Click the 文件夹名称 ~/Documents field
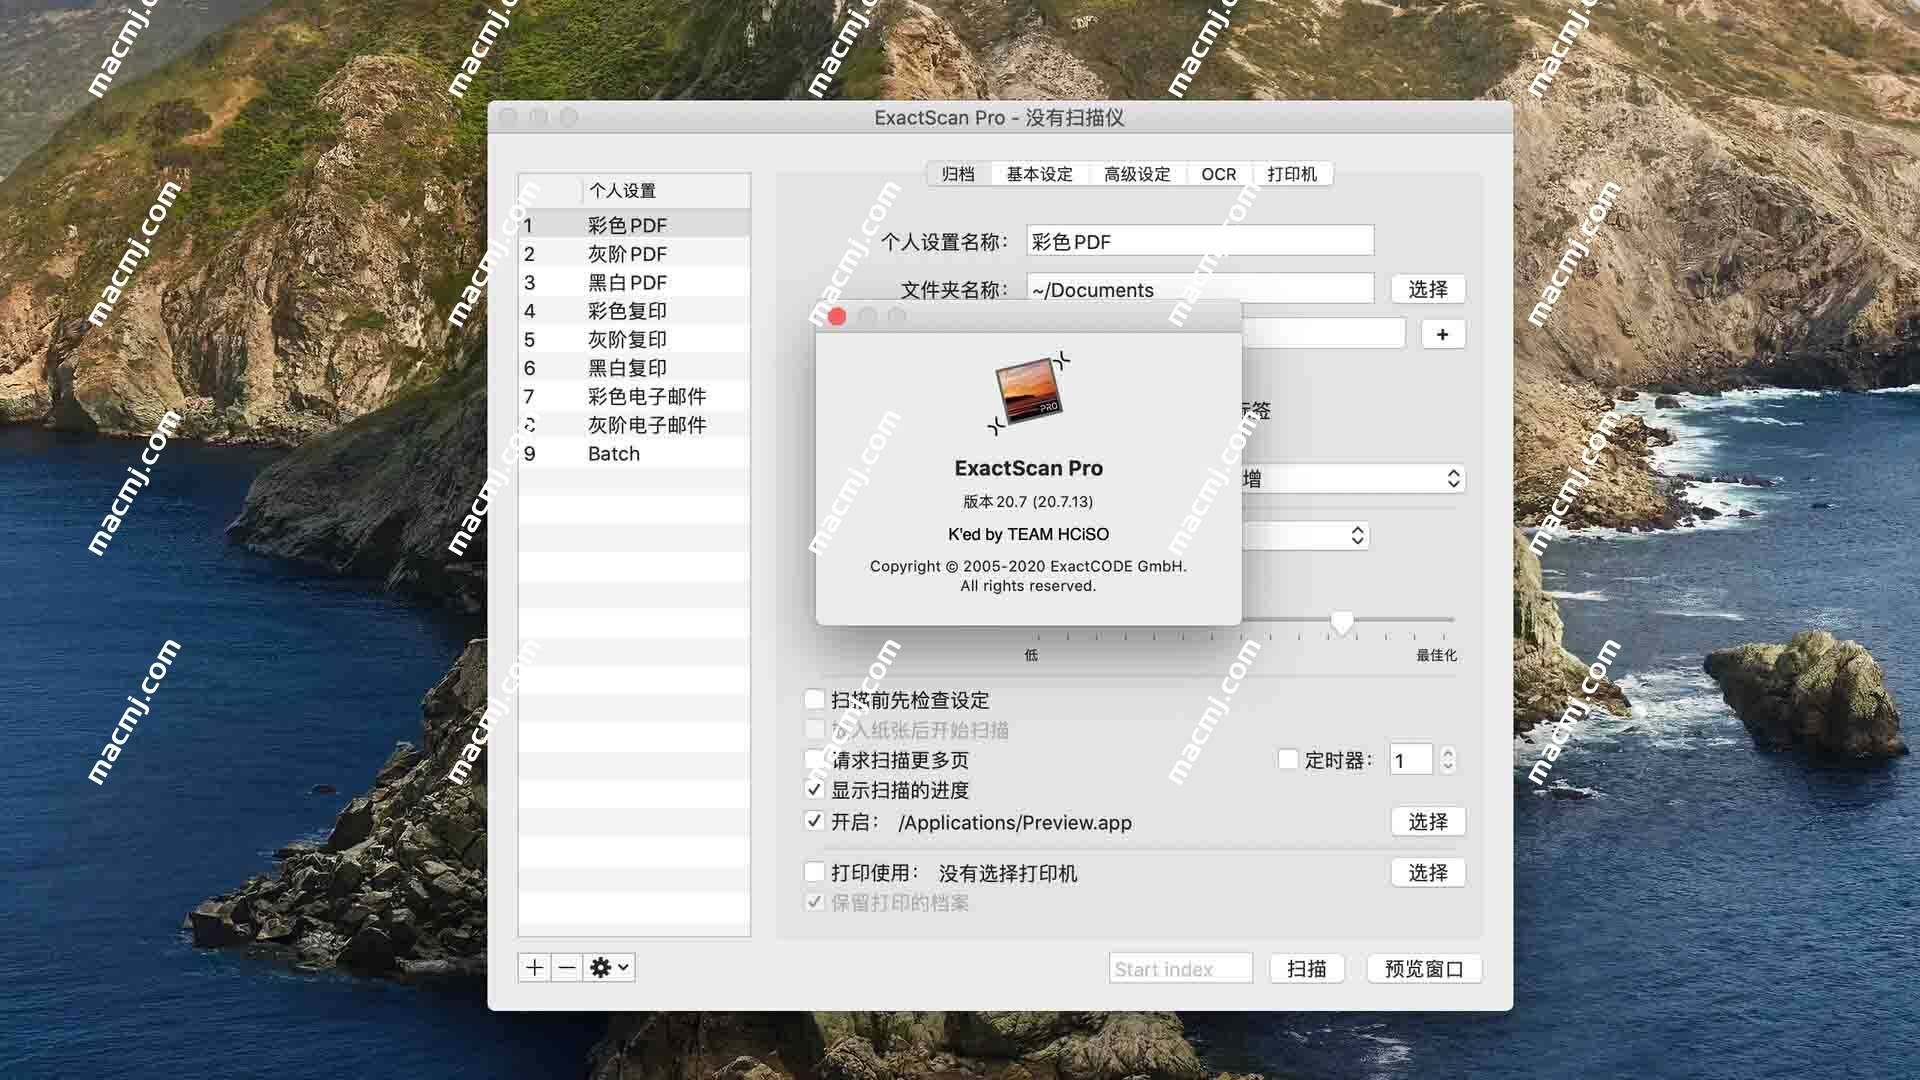The image size is (1920, 1080). click(x=1200, y=289)
